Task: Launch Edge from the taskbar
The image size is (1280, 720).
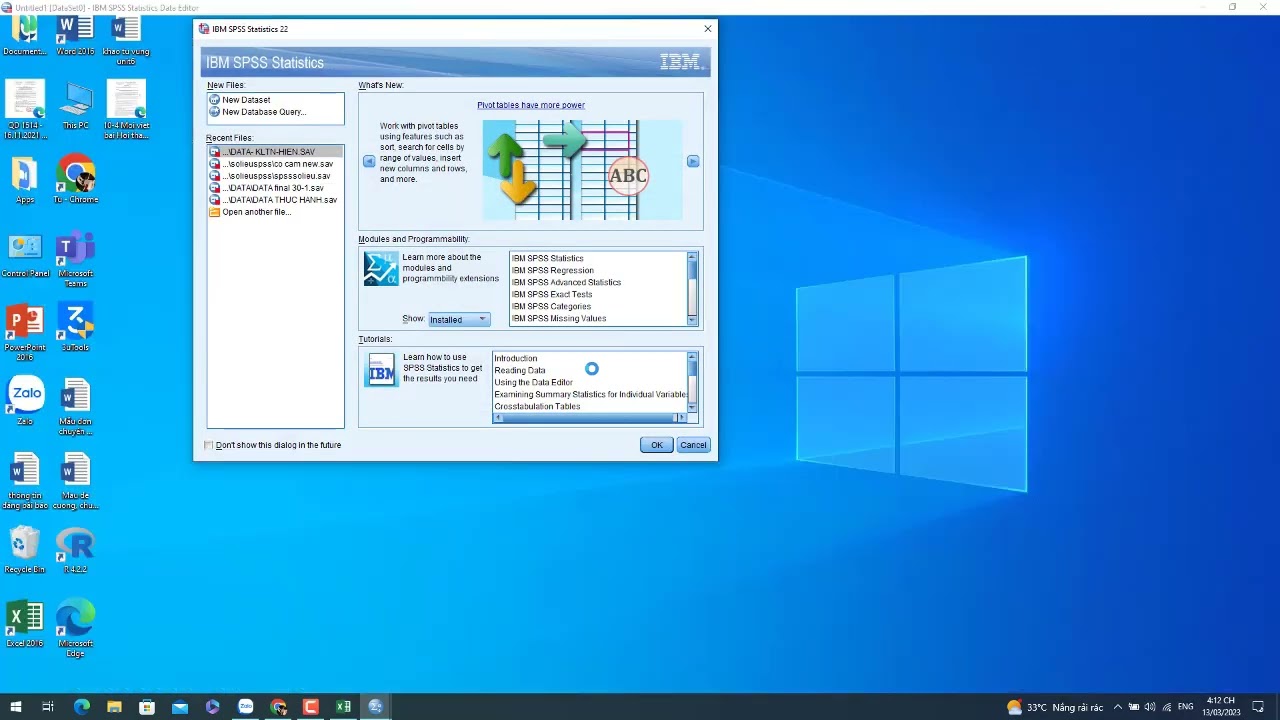Action: 82,707
